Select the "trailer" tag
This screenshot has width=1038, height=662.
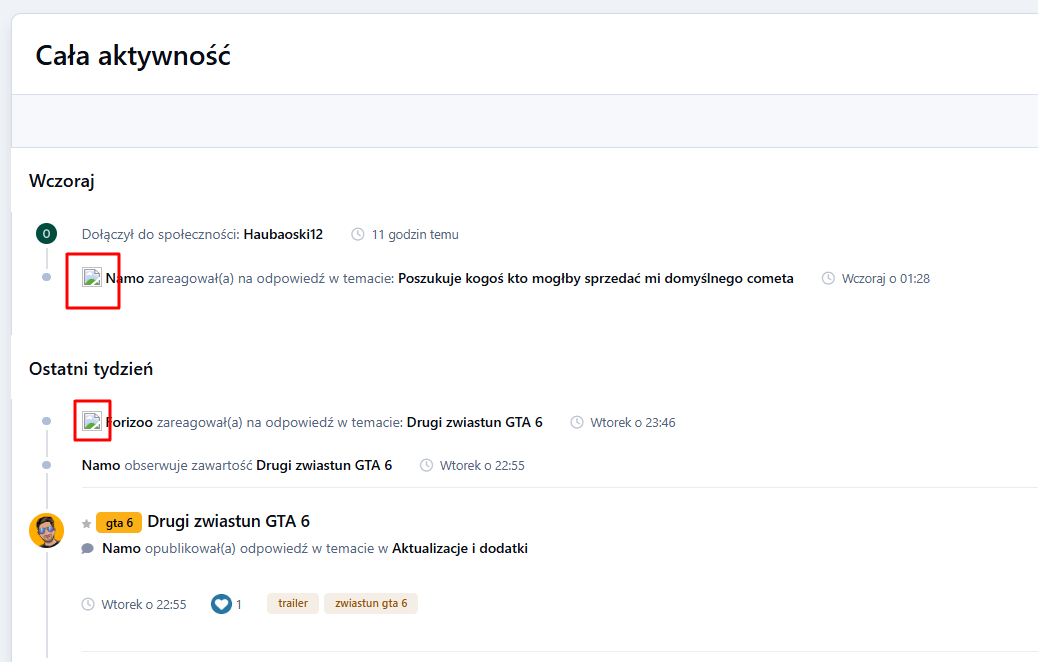(293, 604)
